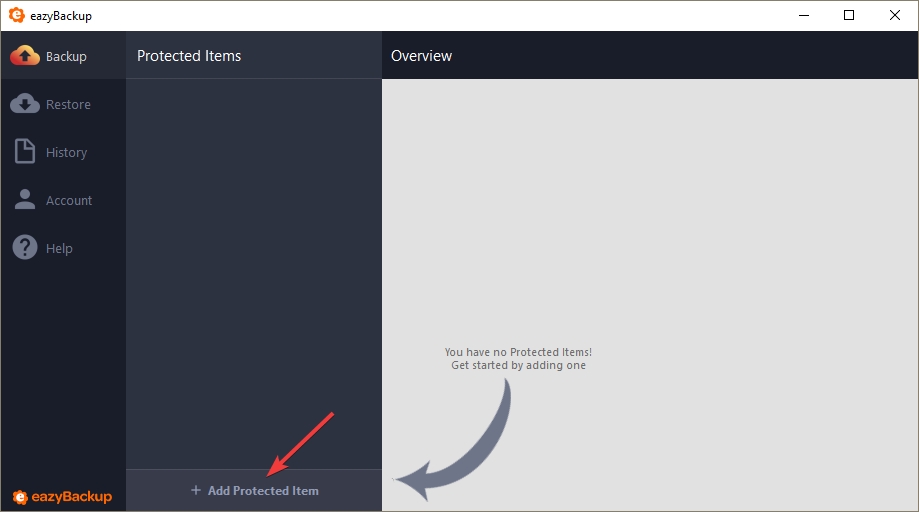Click the eazyBackup logo in sidebar footer
Screen dimensions: 919x512
(62, 497)
